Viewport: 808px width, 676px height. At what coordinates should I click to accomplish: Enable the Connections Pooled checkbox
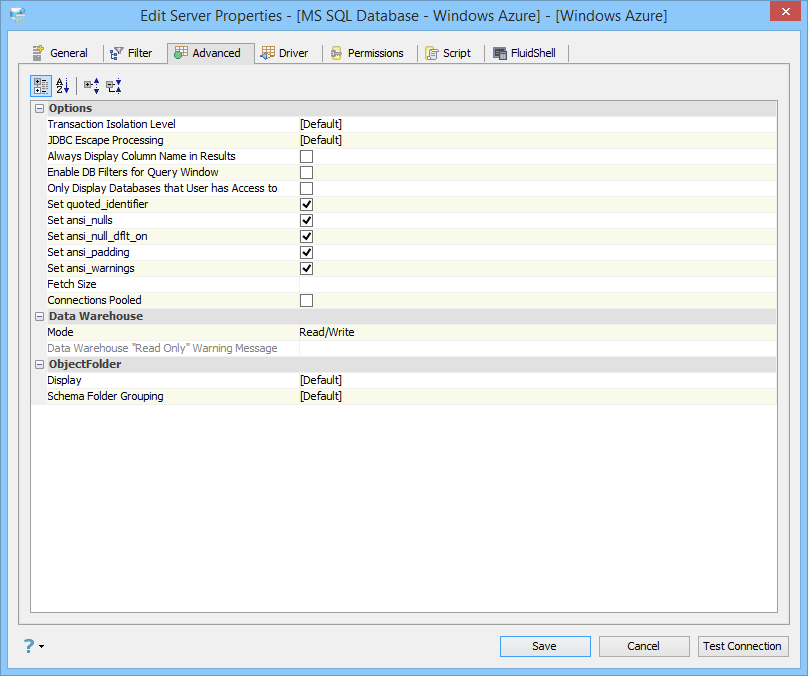(307, 300)
